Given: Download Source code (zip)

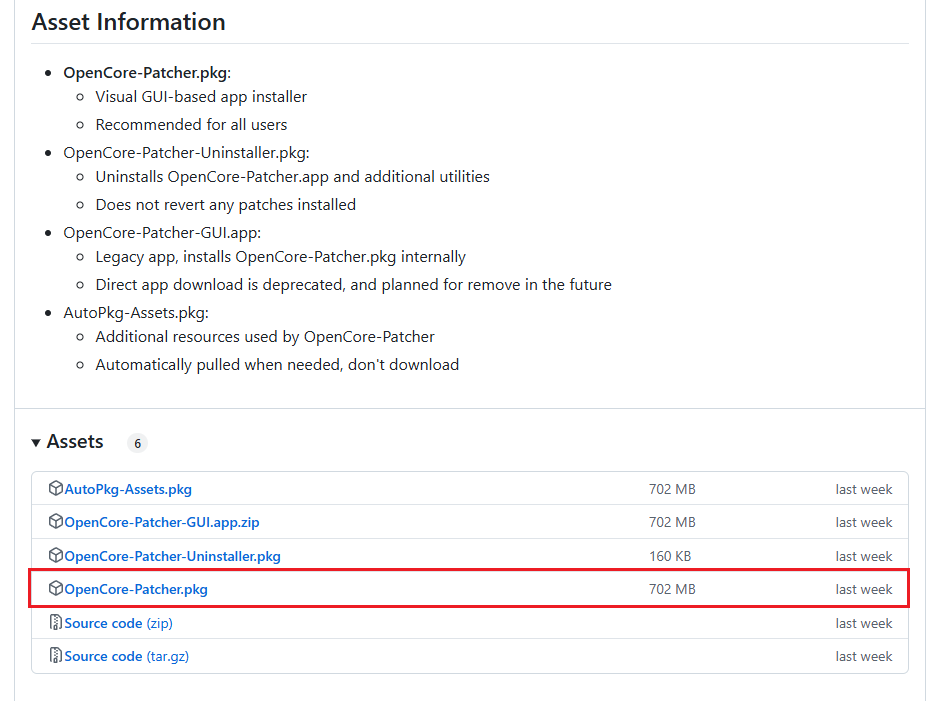Looking at the screenshot, I should click(x=118, y=623).
